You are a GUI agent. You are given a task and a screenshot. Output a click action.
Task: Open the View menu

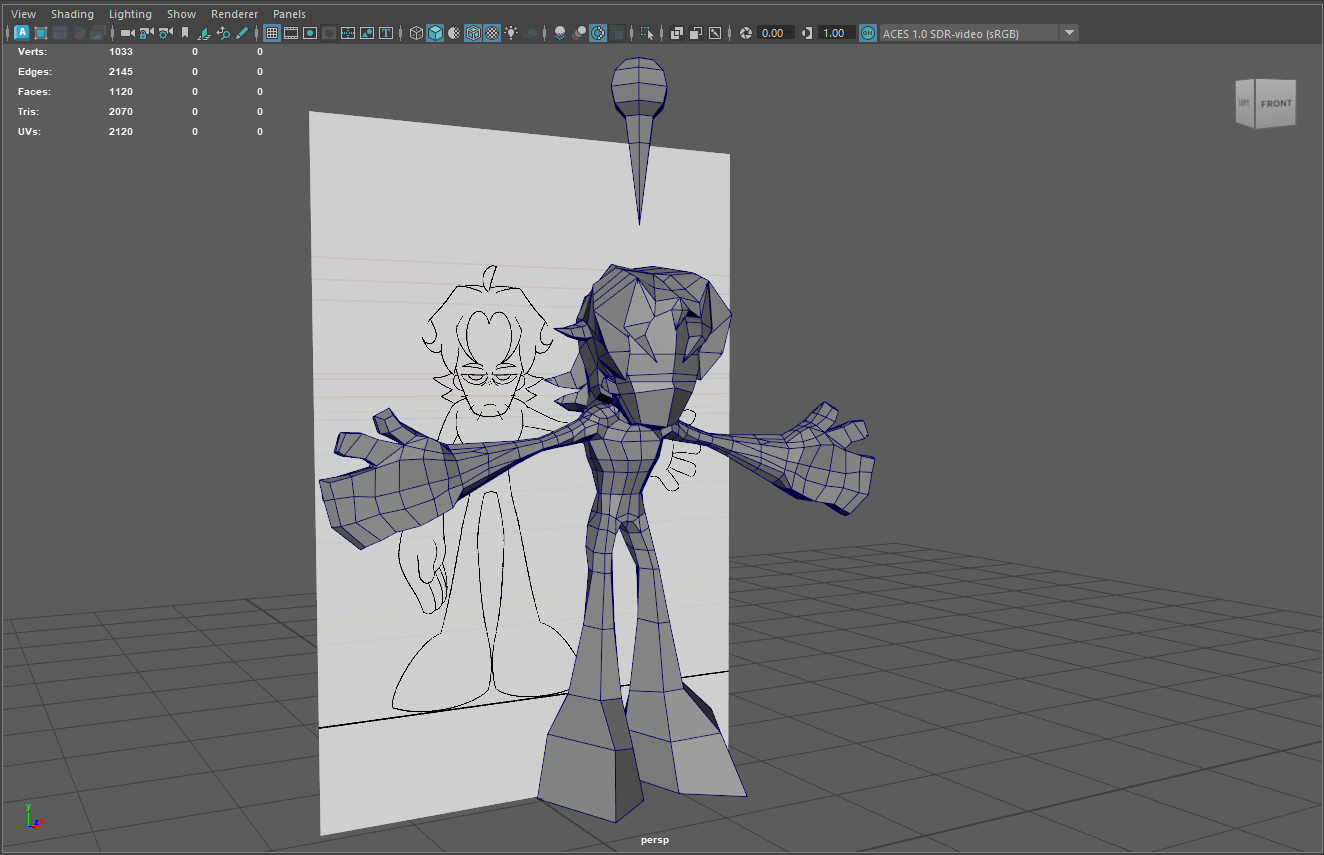pyautogui.click(x=23, y=14)
